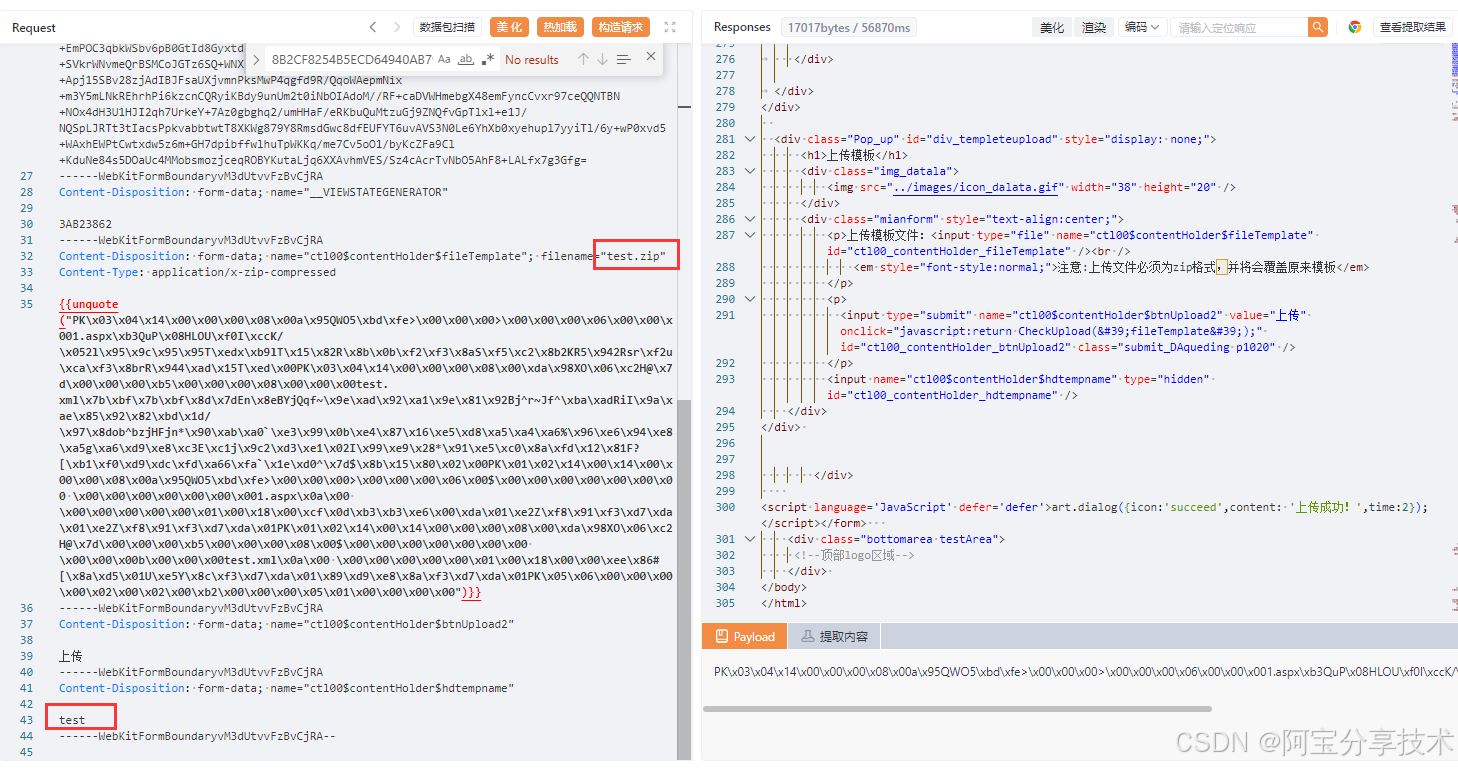Click the 数据包扫描 button

[x=447, y=27]
